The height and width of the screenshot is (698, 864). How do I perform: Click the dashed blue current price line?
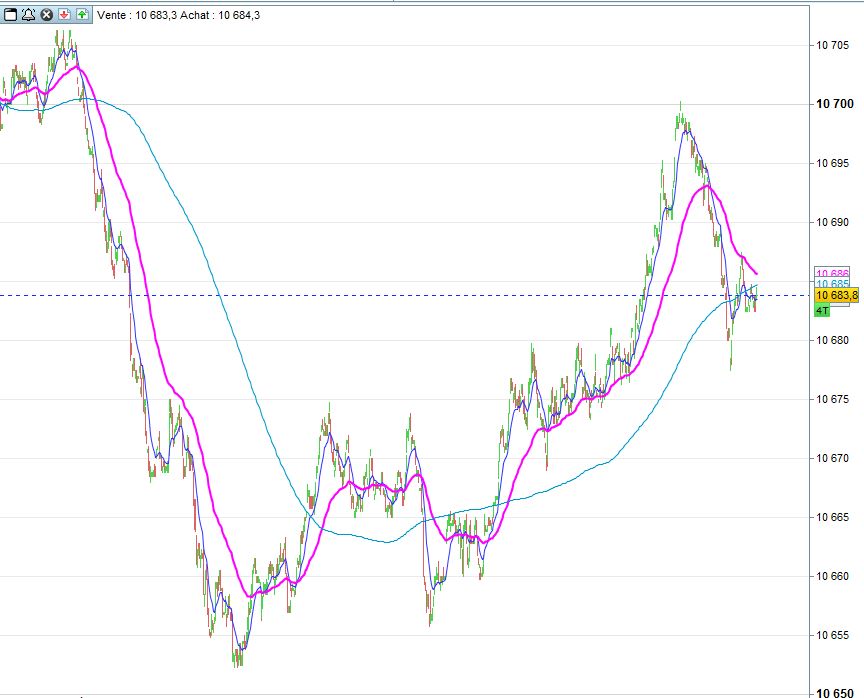tap(405, 296)
